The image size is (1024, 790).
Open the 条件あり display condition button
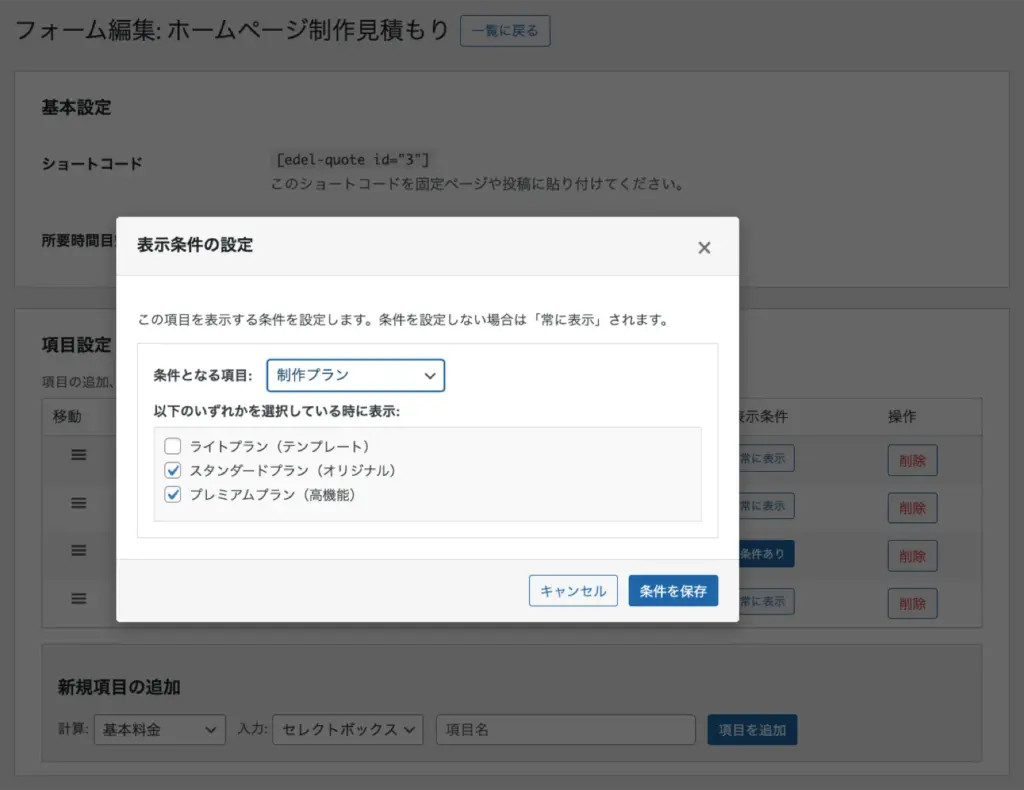tap(766, 554)
